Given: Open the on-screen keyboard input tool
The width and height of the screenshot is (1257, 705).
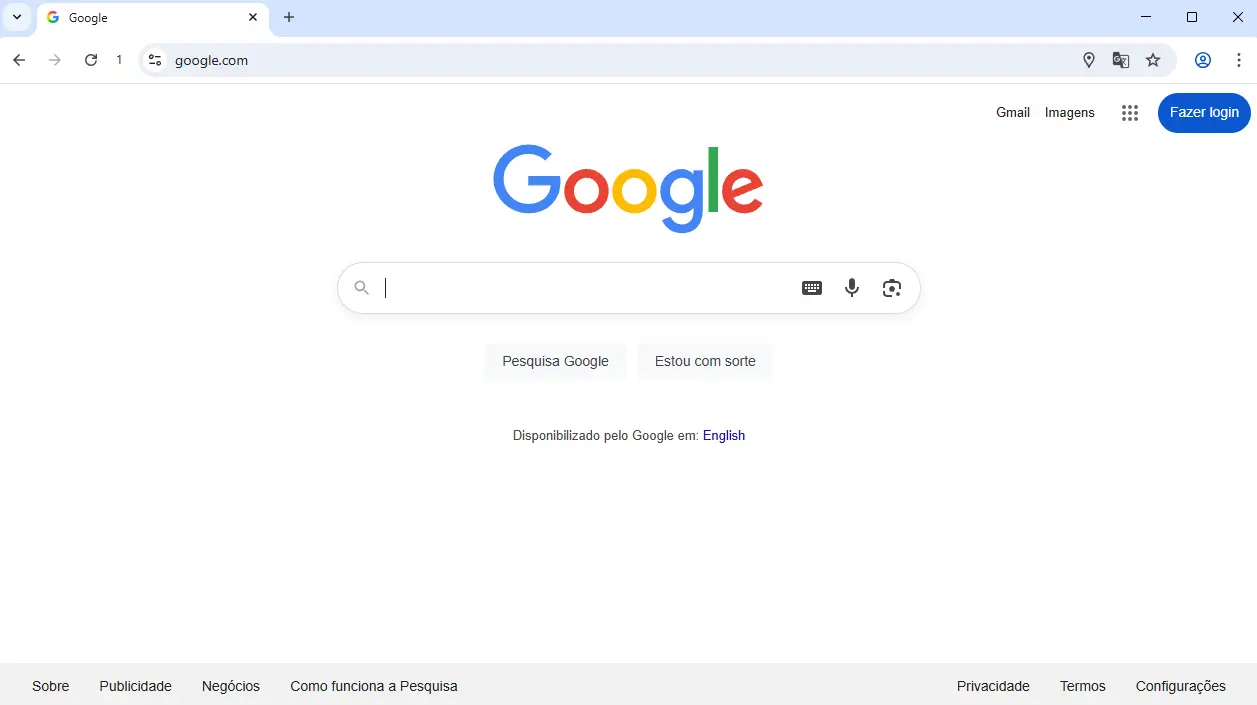Looking at the screenshot, I should click(x=812, y=288).
